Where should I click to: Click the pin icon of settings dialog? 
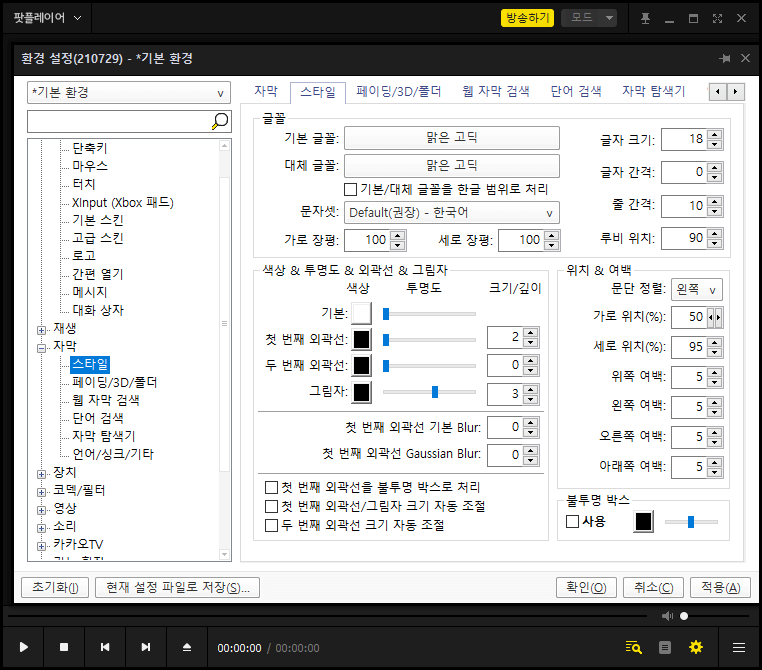coord(725,58)
